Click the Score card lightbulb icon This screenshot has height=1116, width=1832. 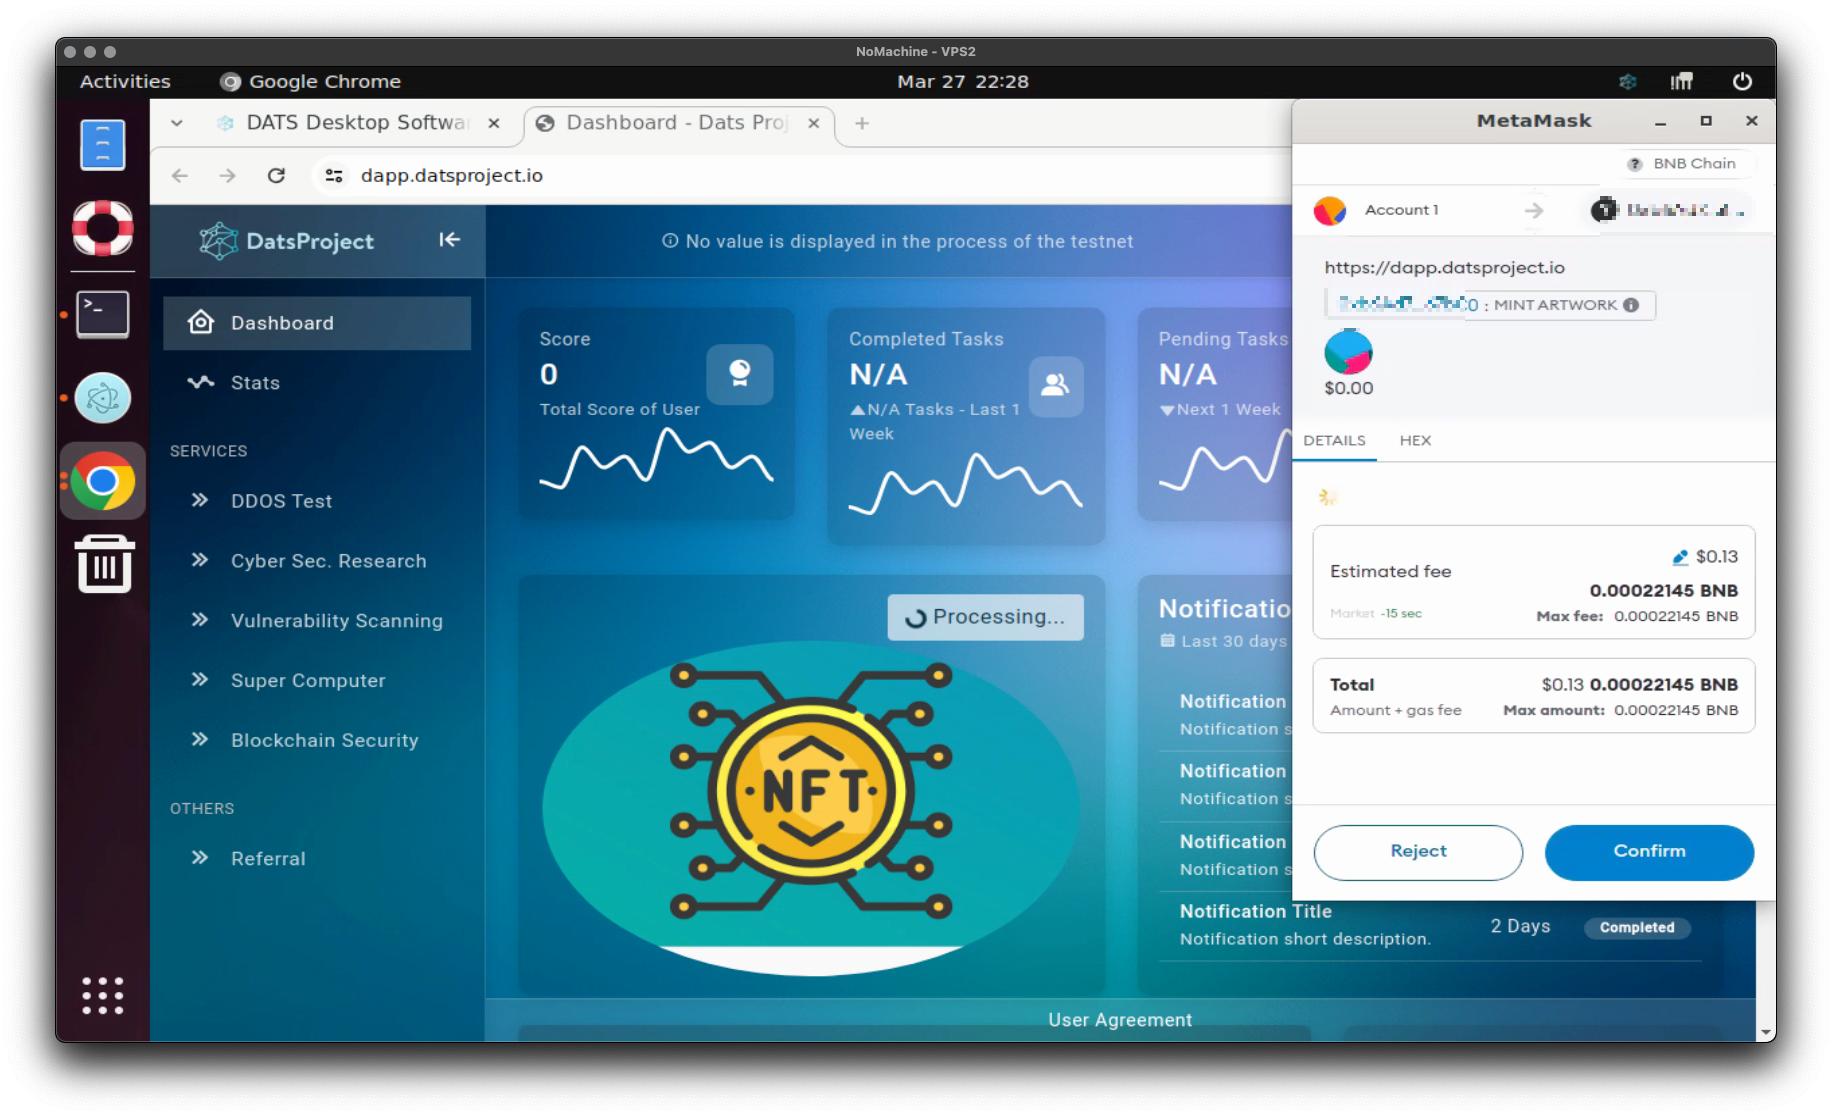[x=739, y=373]
